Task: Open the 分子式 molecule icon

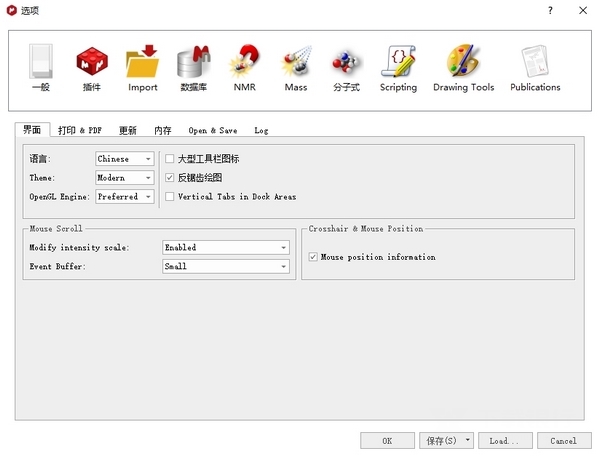Action: coord(347,66)
